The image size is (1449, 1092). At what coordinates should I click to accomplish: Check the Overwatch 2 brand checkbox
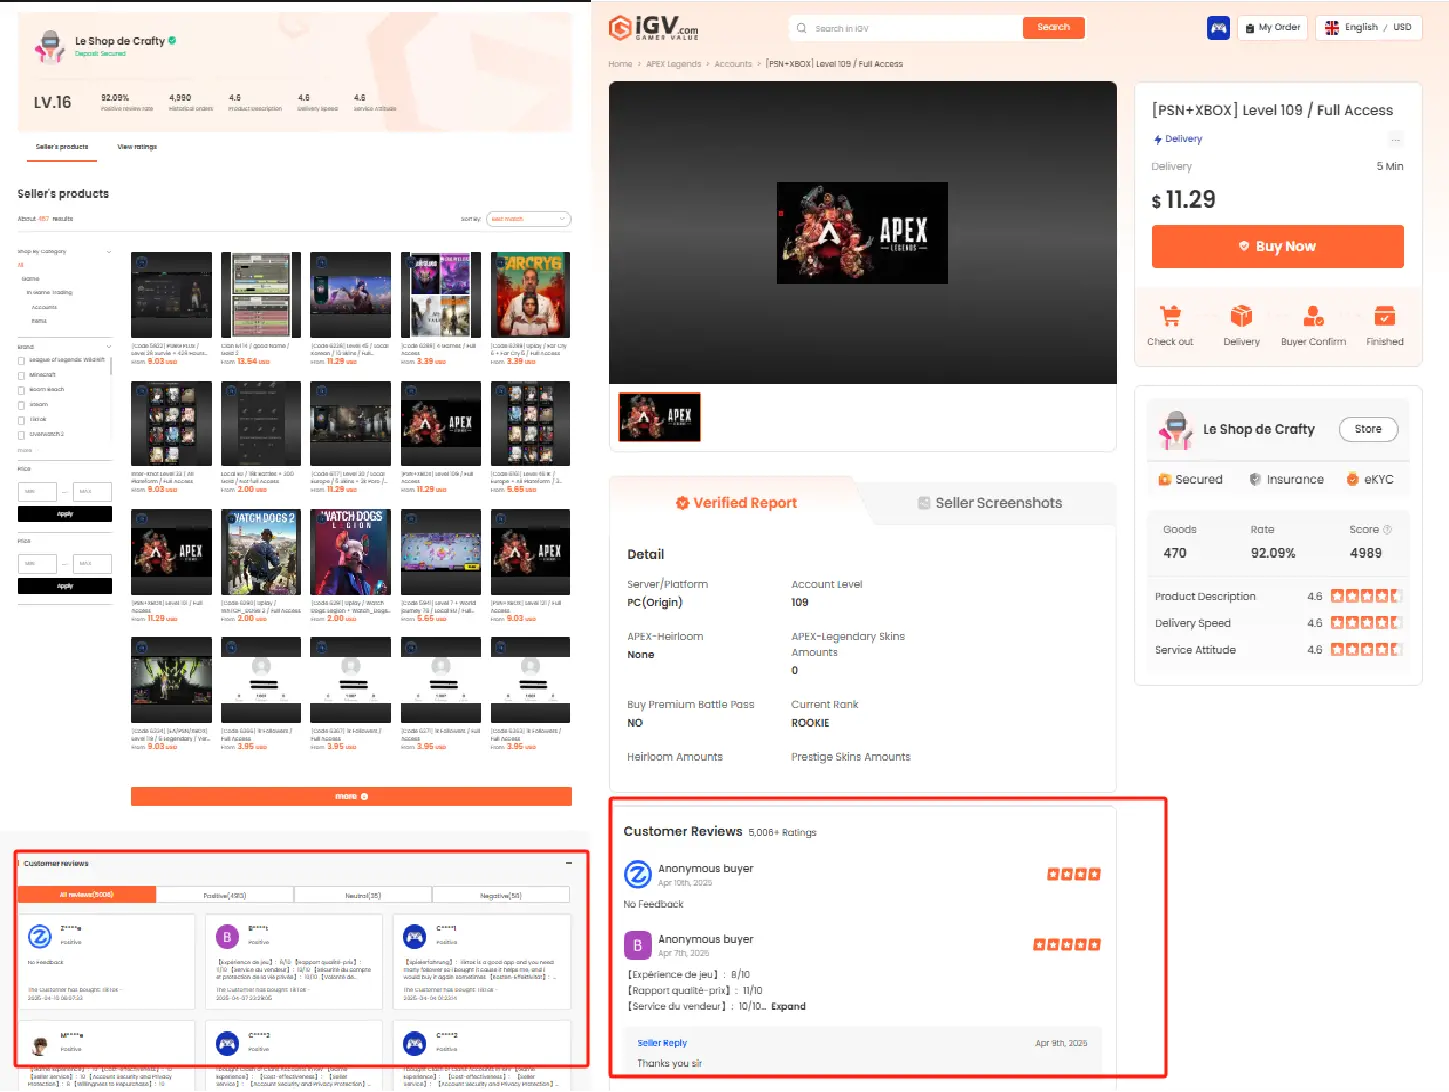(x=21, y=436)
